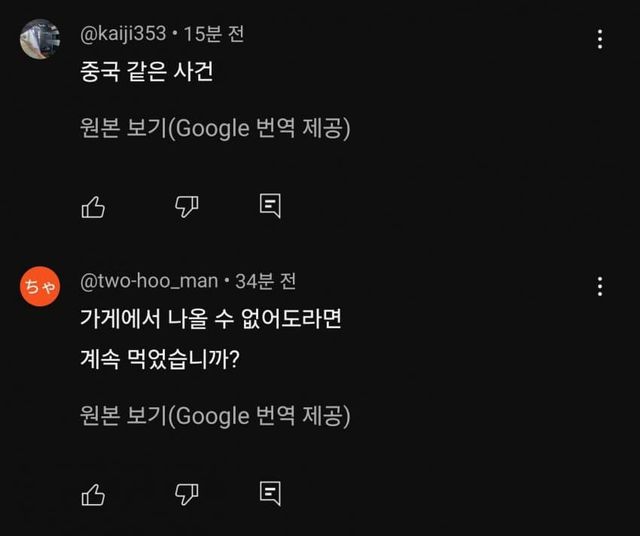Click the @kaiji353 username
The height and width of the screenshot is (536, 640).
point(123,34)
